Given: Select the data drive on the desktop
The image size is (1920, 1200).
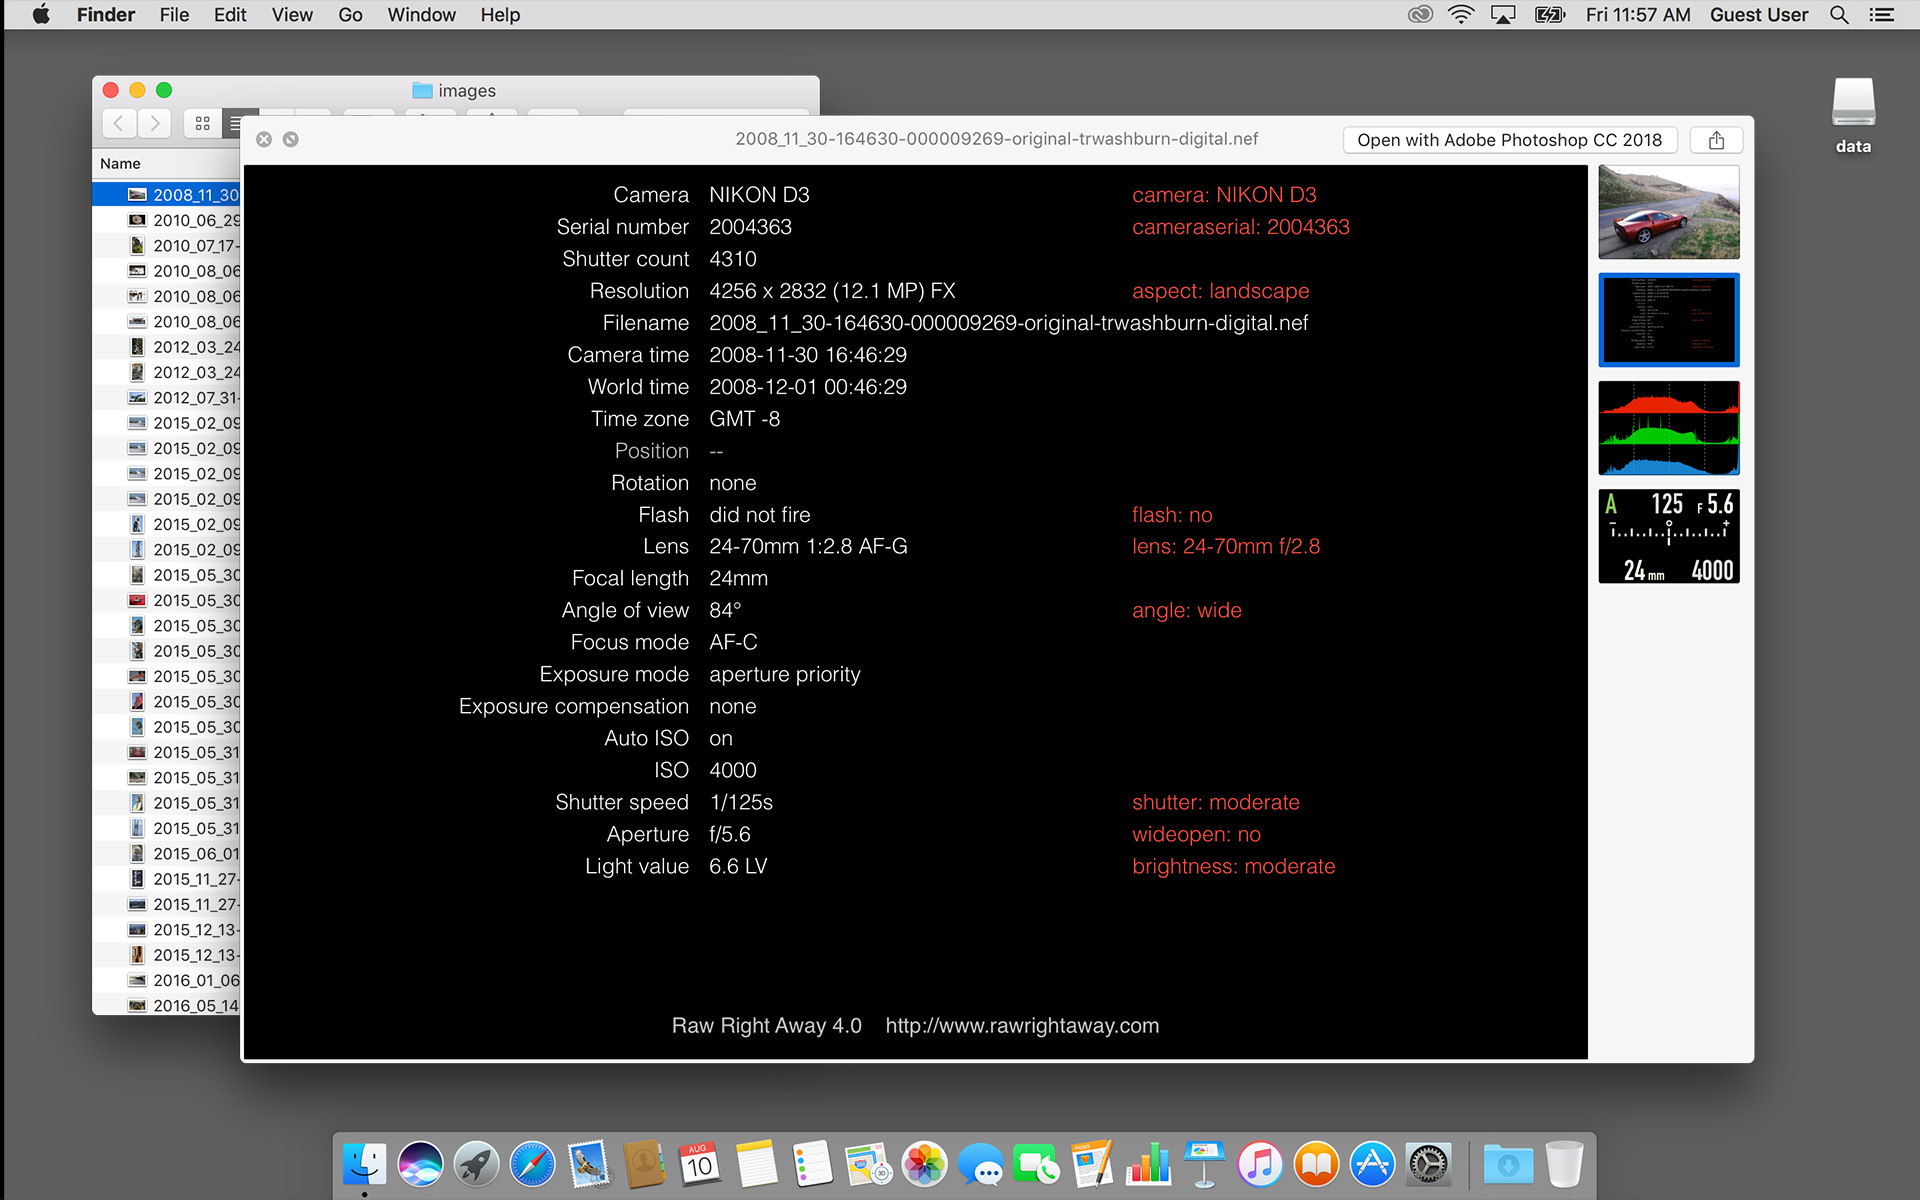Looking at the screenshot, I should (1853, 115).
